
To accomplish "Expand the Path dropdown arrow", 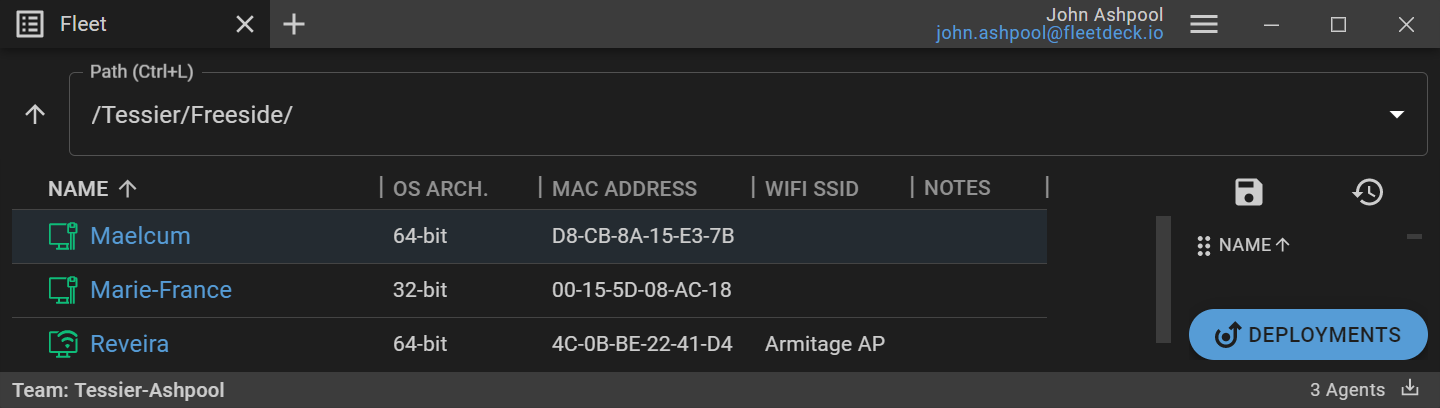I will (x=1397, y=114).
